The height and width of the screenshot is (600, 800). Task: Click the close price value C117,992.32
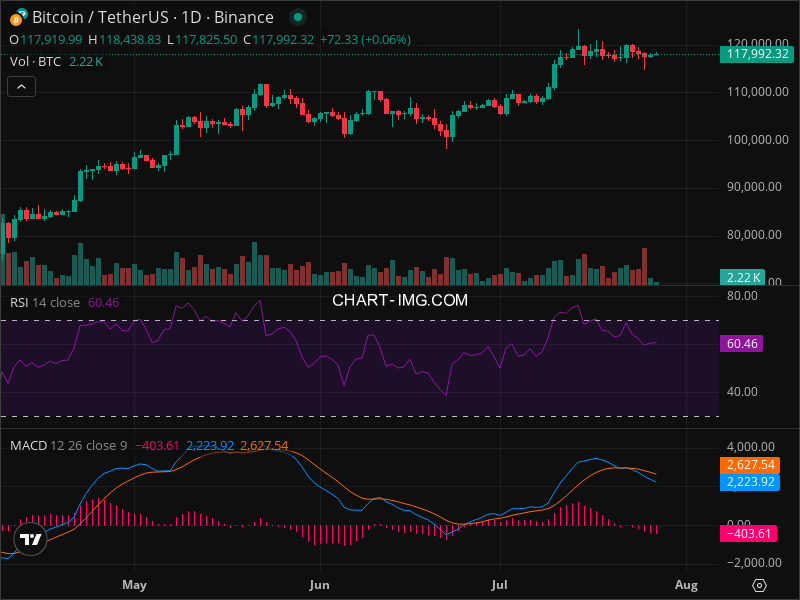coord(279,40)
